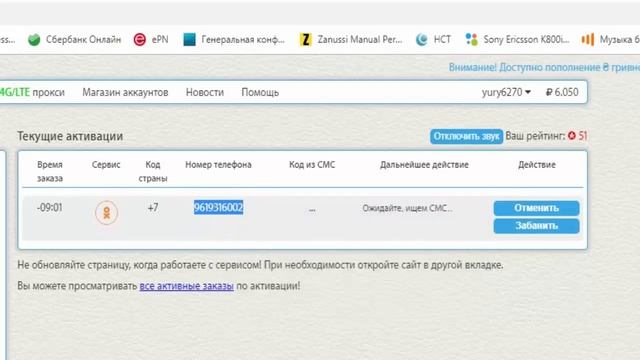Image resolution: width=640 pixels, height=360 pixels.
Task: Click the -09:01 order time value
Action: click(x=49, y=208)
